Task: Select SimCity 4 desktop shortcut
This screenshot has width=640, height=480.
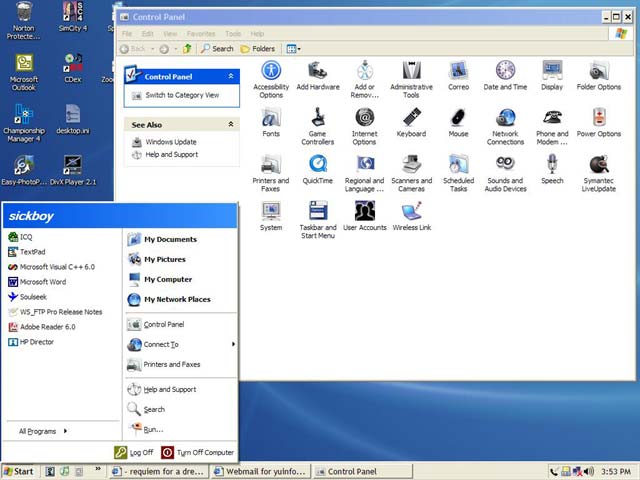Action: point(73,16)
